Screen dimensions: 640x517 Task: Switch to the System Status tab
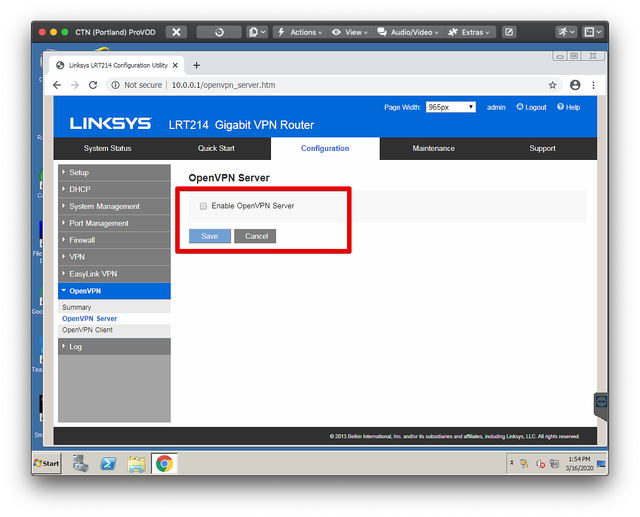[107, 149]
